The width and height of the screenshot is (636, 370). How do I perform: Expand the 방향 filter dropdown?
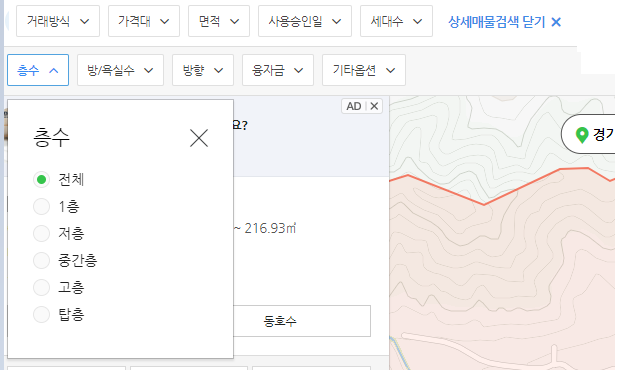pyautogui.click(x=203, y=70)
